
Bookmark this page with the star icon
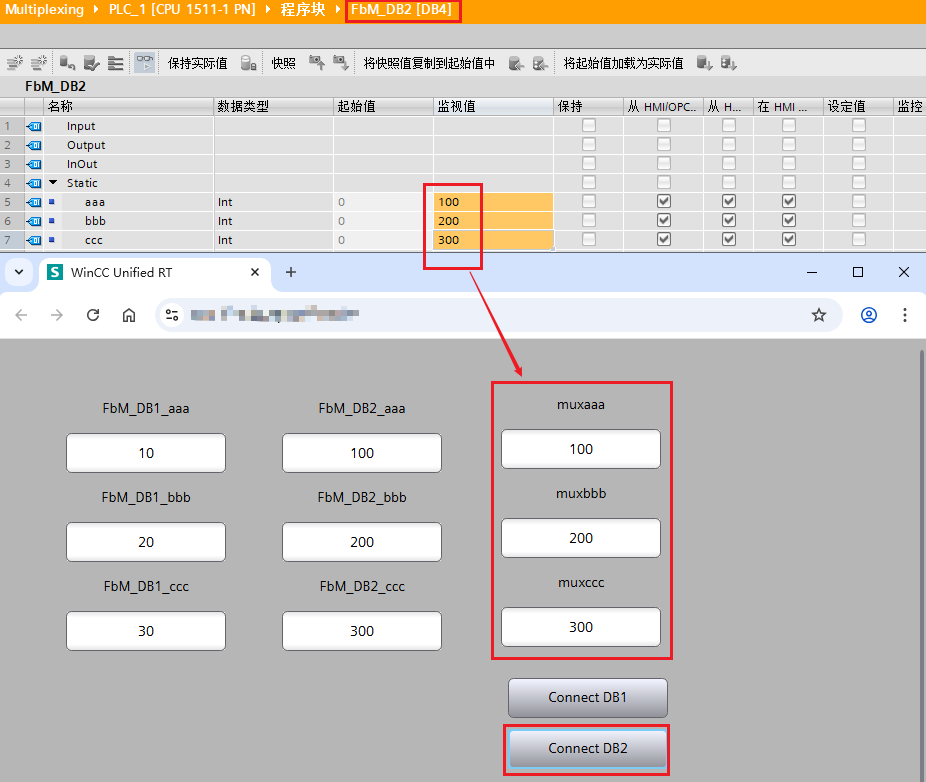[x=819, y=315]
